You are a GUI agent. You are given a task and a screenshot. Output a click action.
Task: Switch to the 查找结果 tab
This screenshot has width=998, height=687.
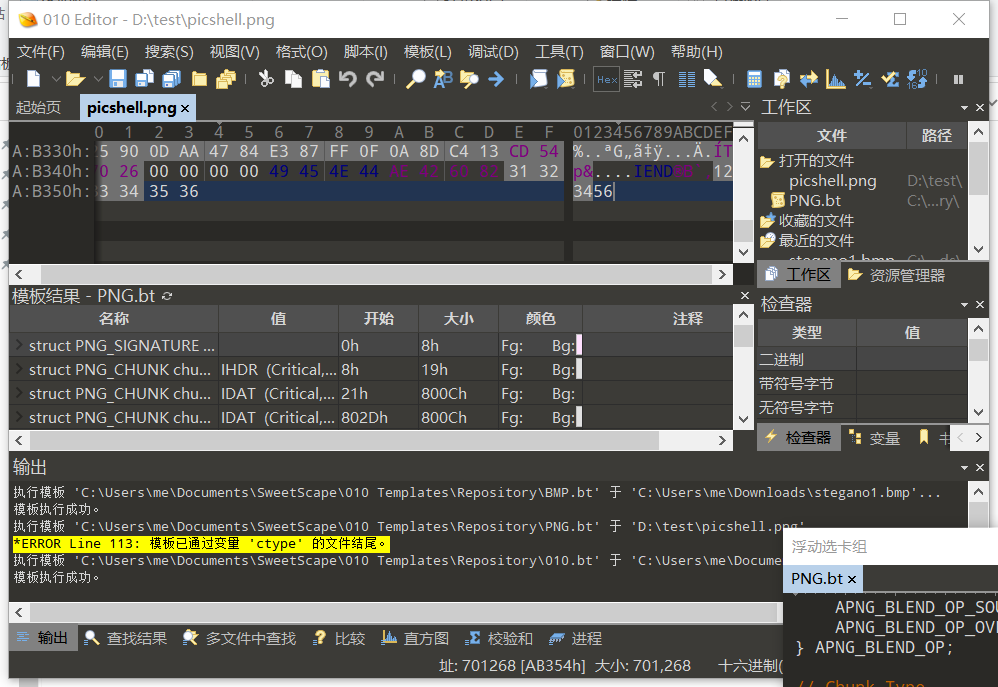click(x=126, y=639)
